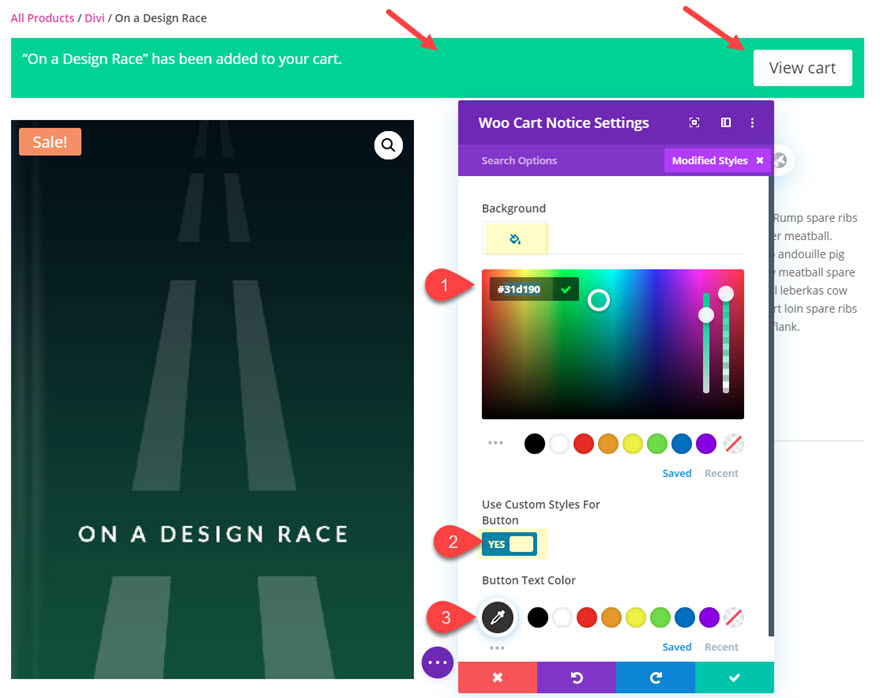Click the product image zoom magnifier icon
880x698 pixels.
(388, 145)
